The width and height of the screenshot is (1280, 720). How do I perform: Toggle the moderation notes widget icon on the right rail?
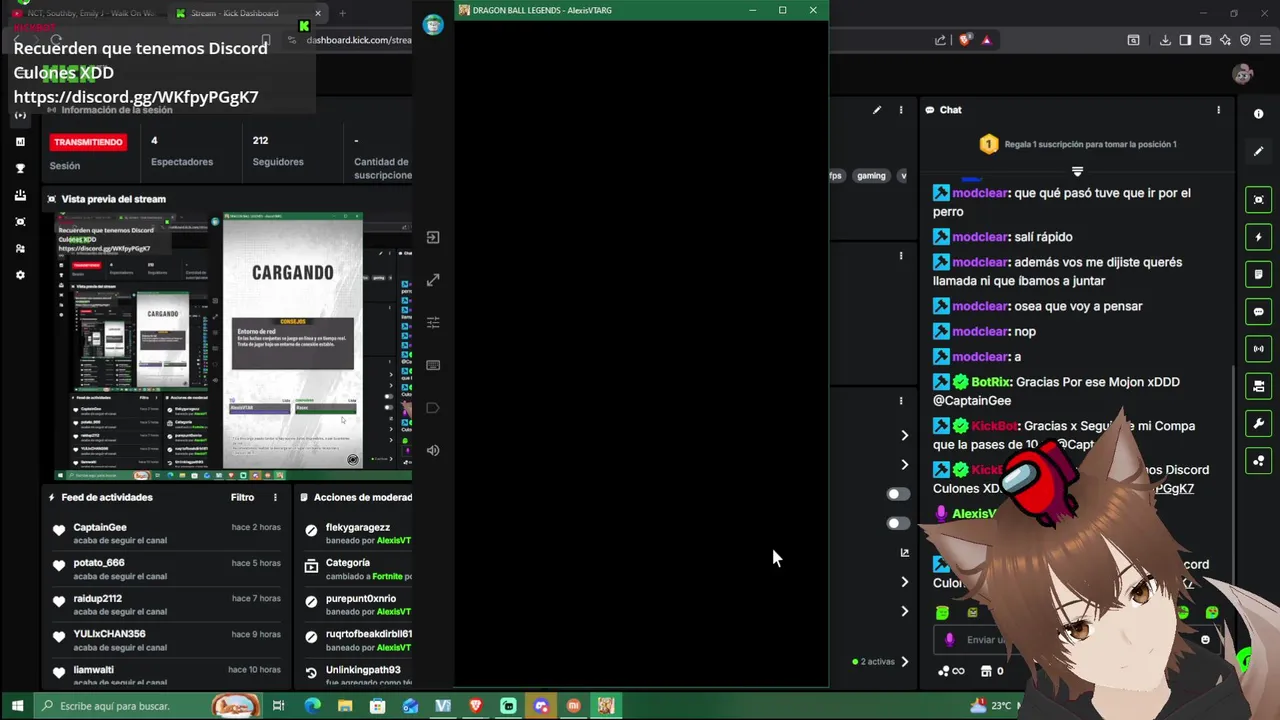(1258, 274)
